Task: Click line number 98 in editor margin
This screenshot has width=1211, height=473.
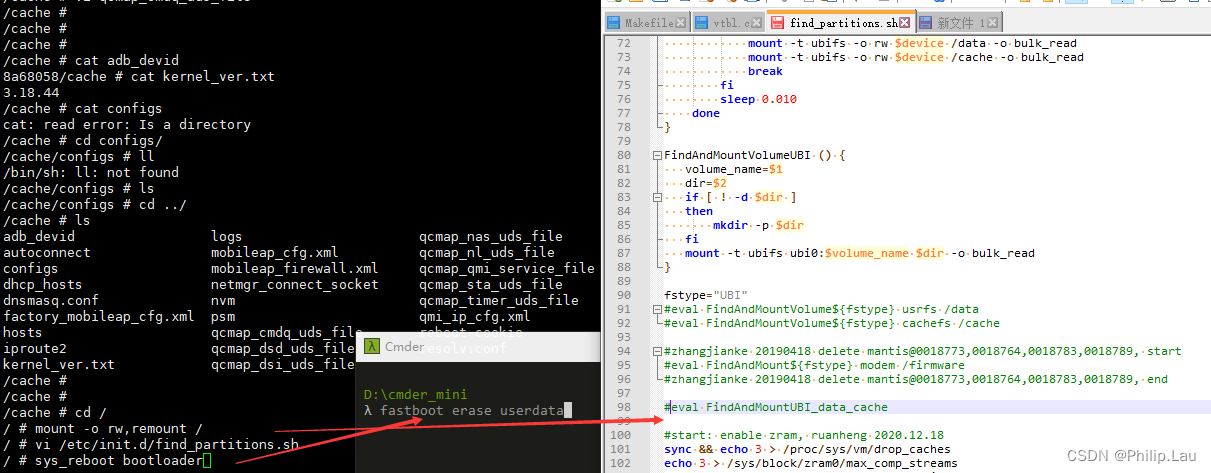Action: (x=624, y=407)
